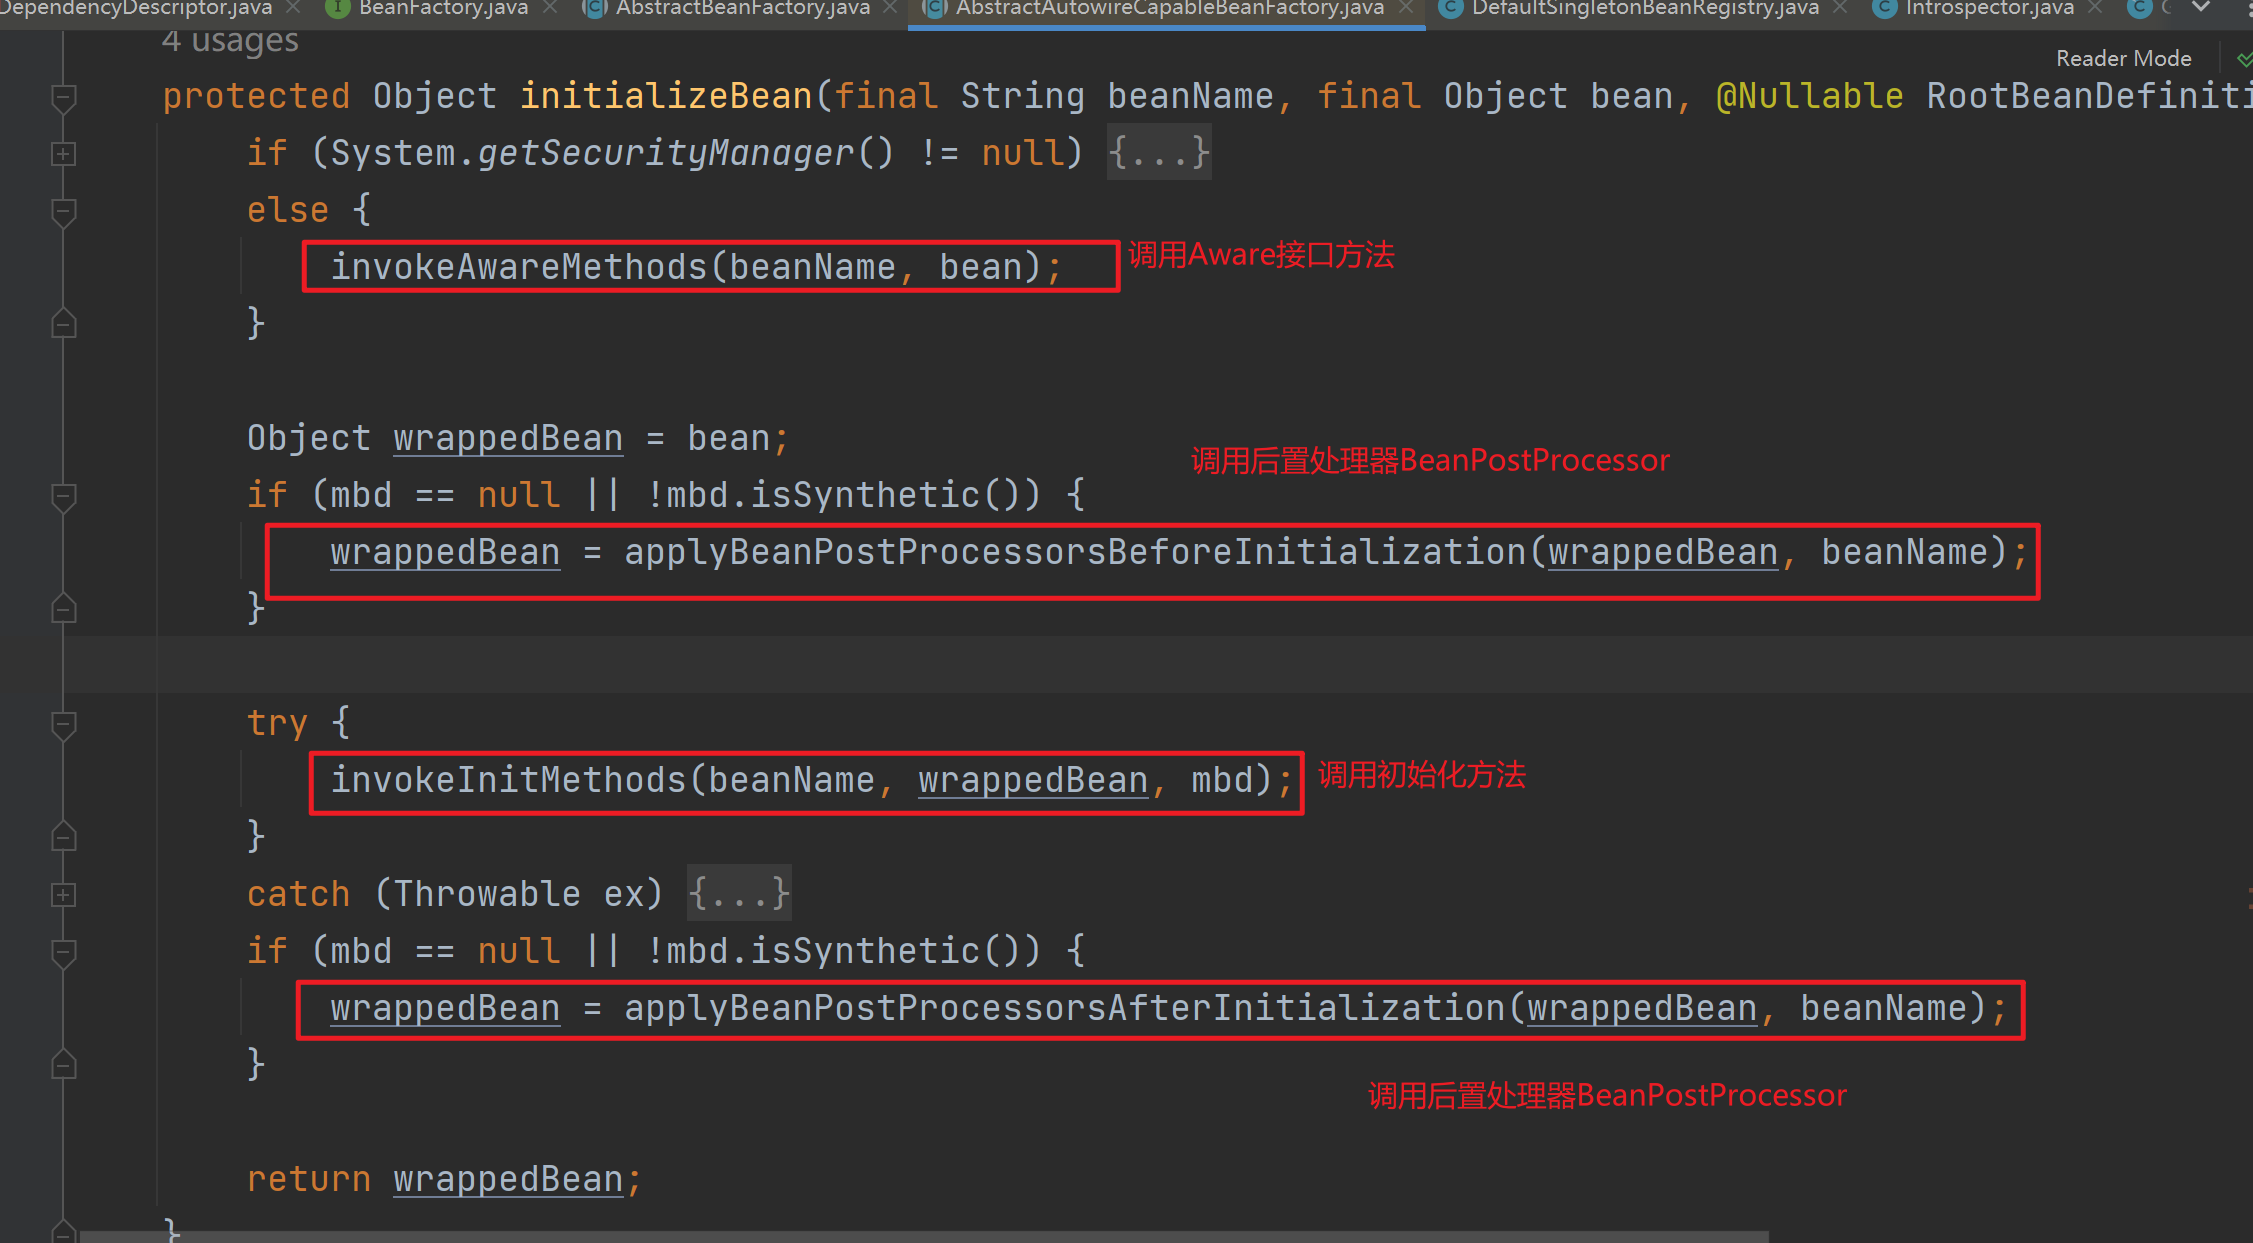Select AbstractAutowireCapableBeanFactory.java tab
This screenshot has height=1243, width=2253.
[x=1169, y=8]
